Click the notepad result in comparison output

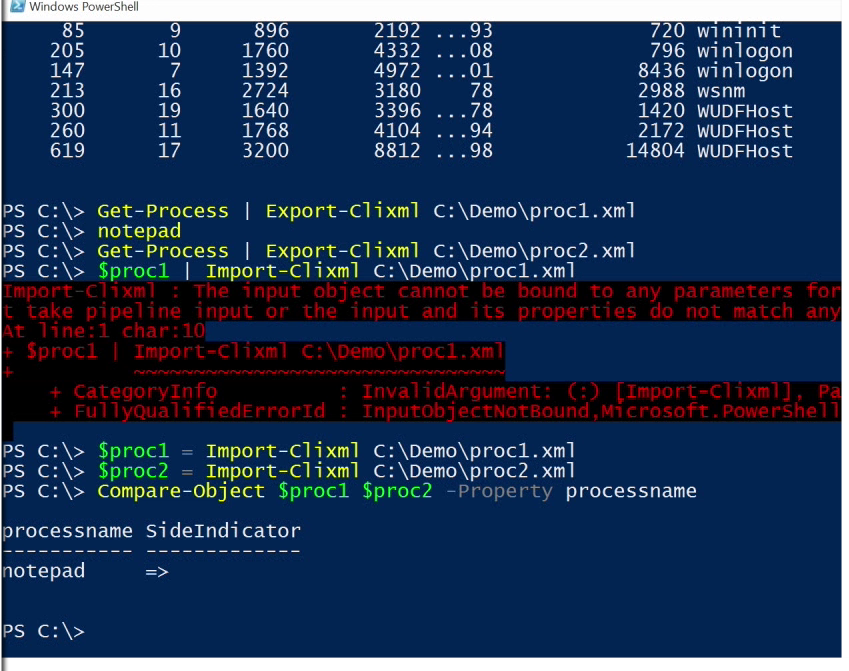click(x=43, y=571)
